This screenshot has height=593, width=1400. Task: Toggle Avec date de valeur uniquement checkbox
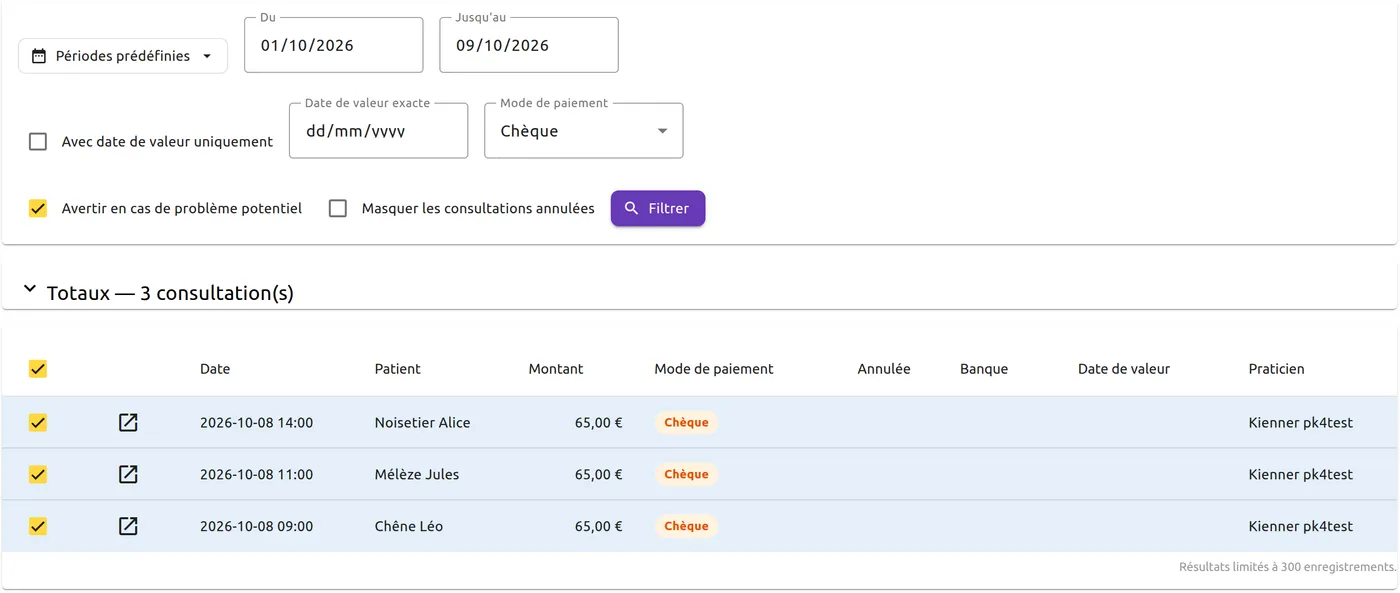[x=38, y=142]
